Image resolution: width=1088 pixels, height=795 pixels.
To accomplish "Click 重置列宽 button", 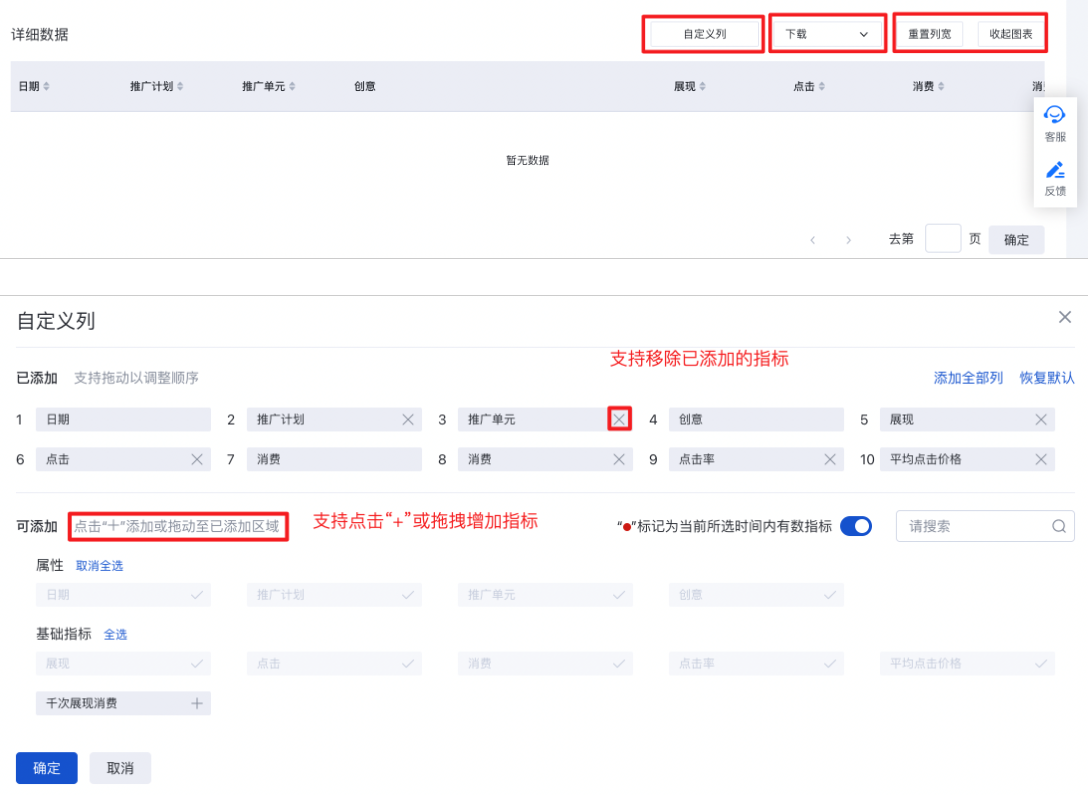I will coord(929,34).
